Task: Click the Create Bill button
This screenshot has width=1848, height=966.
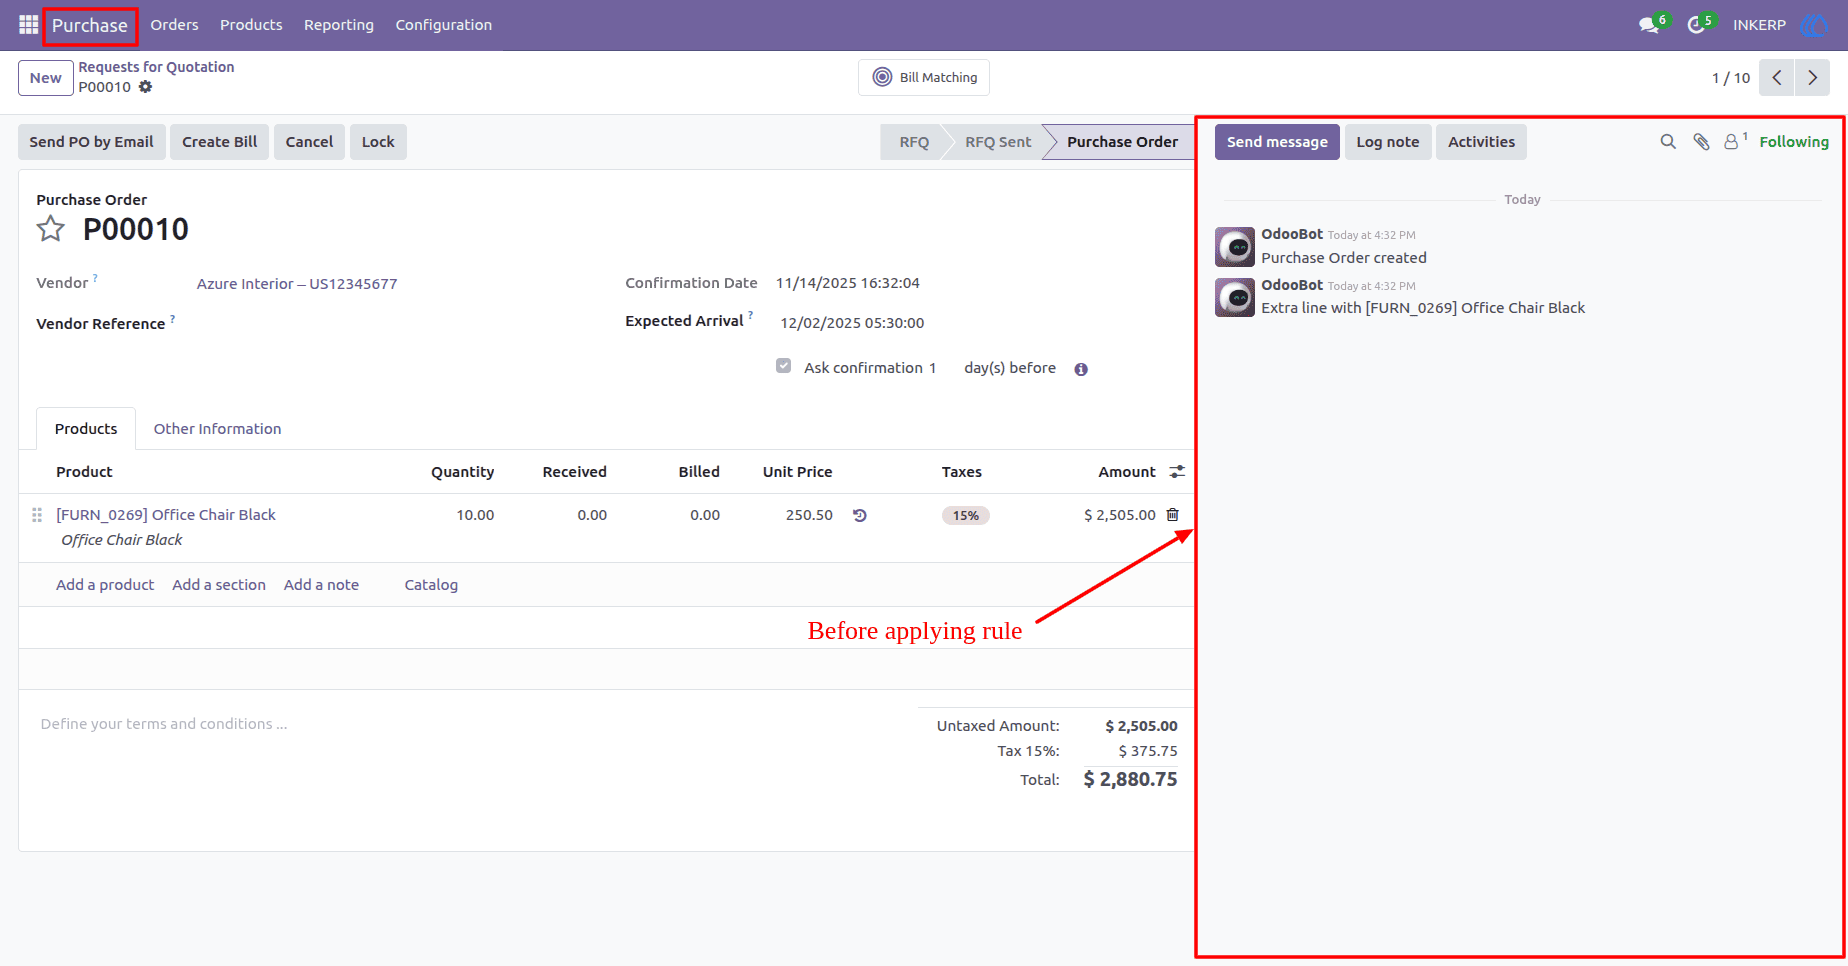Action: [x=220, y=142]
